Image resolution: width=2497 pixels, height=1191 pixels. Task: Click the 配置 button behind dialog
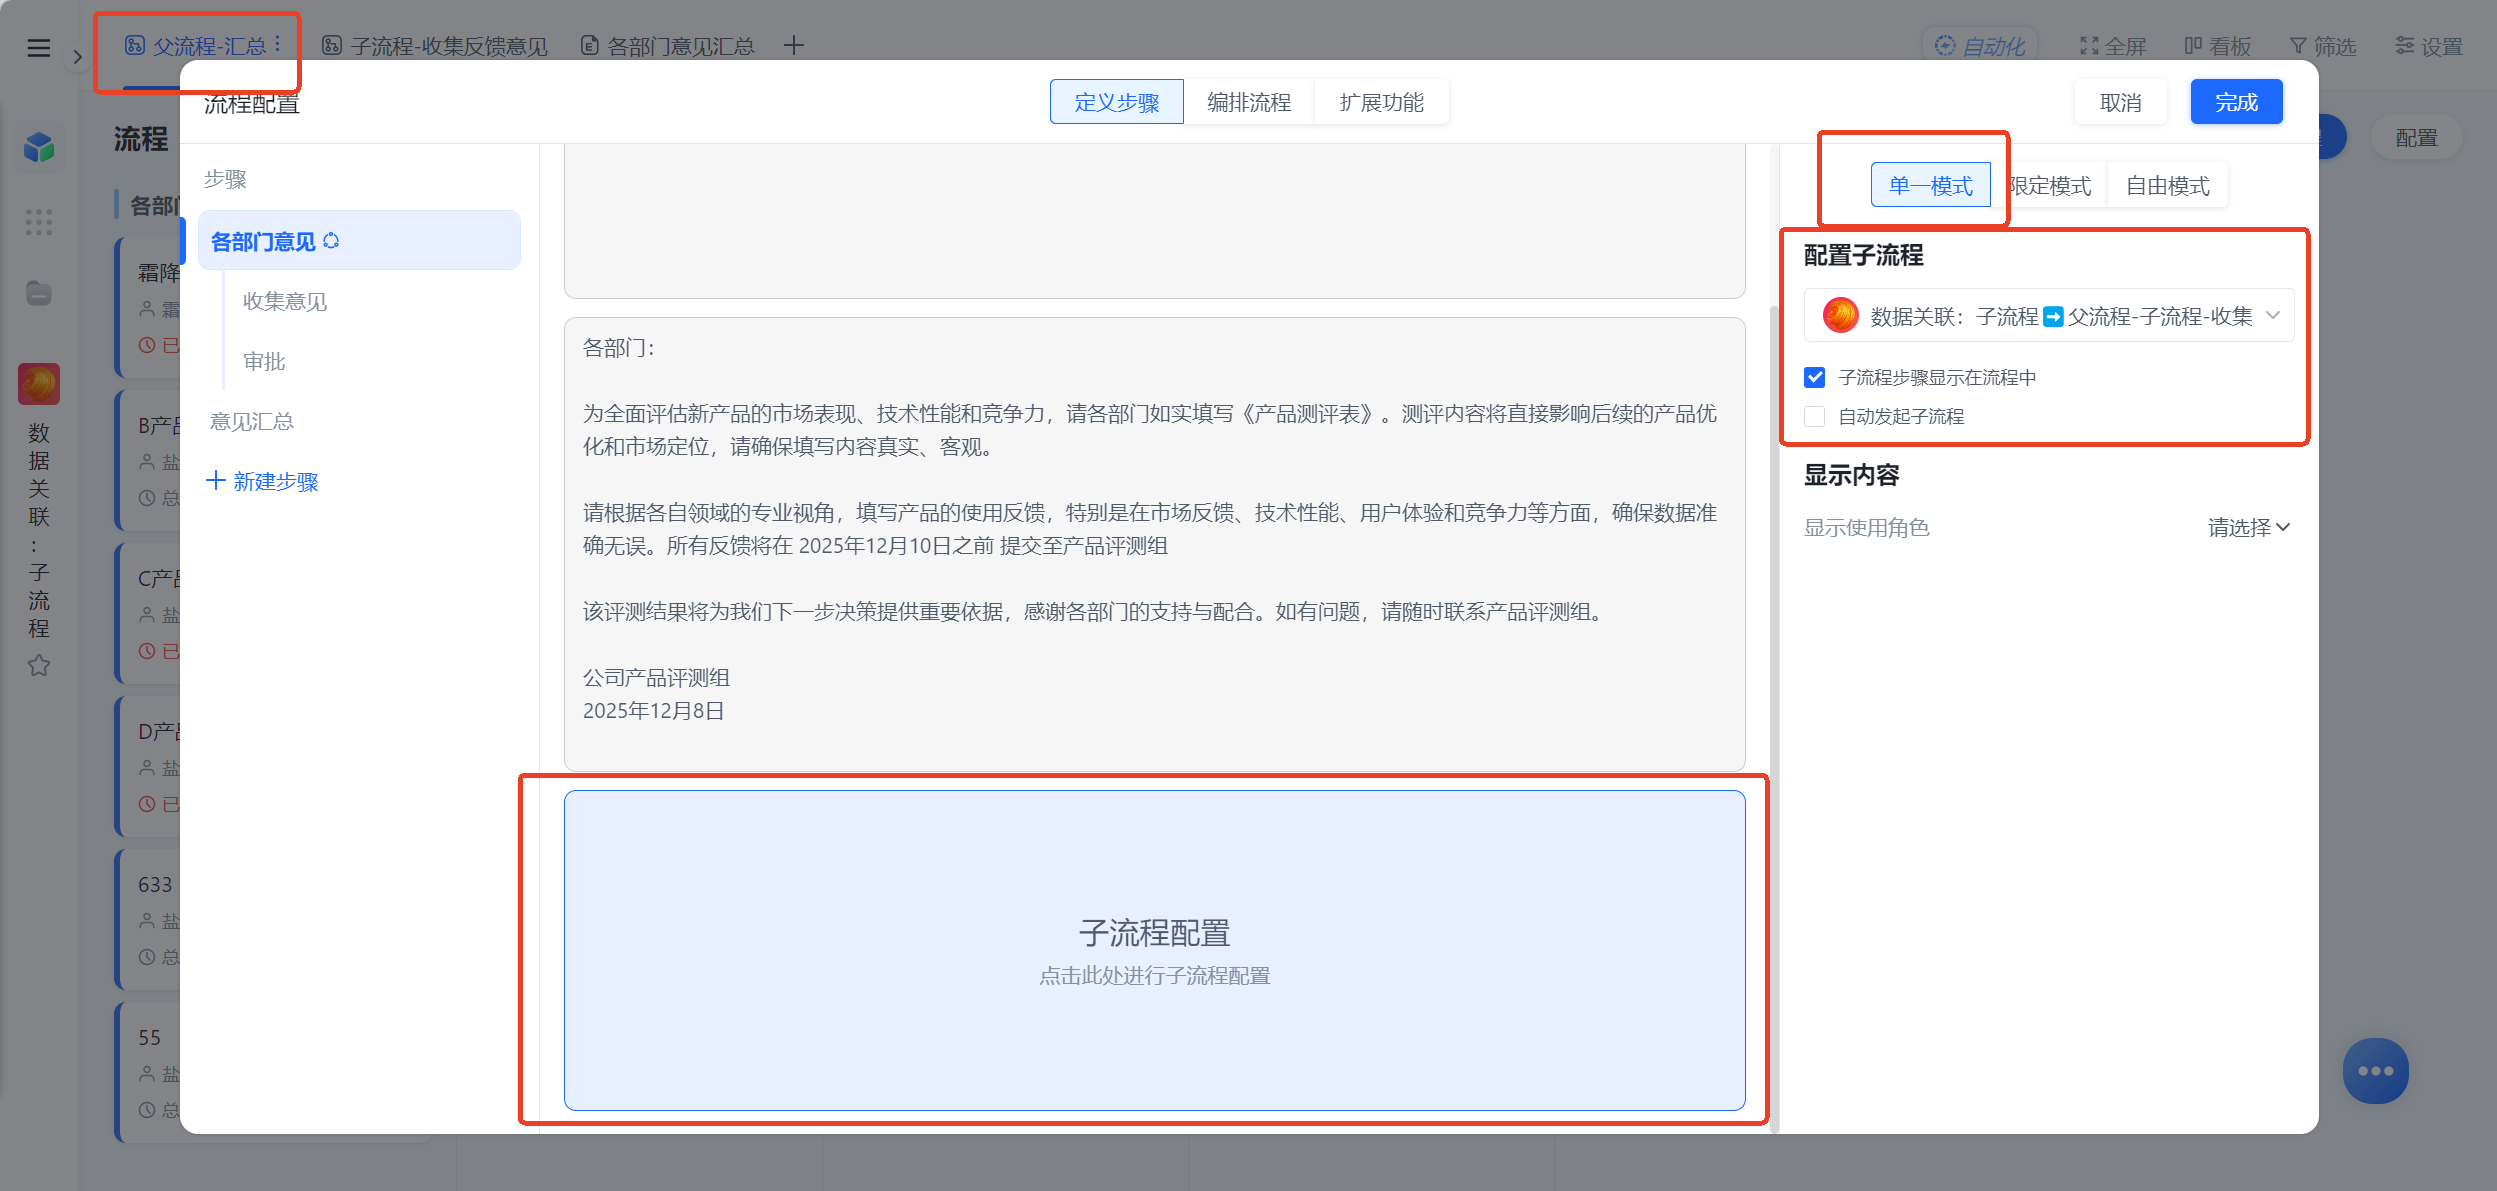point(2416,138)
